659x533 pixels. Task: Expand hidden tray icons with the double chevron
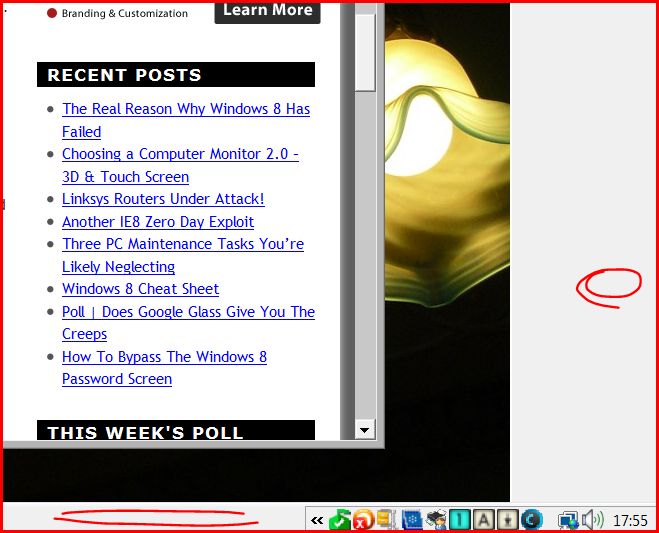point(317,520)
